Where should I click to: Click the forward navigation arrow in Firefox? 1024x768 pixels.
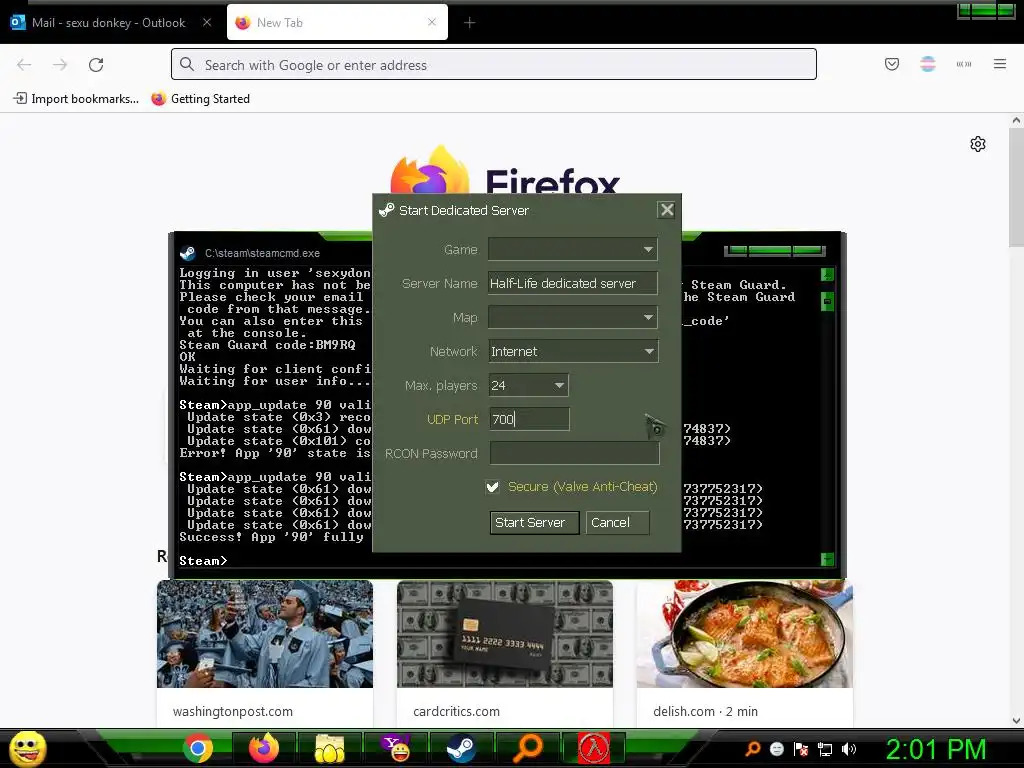60,65
